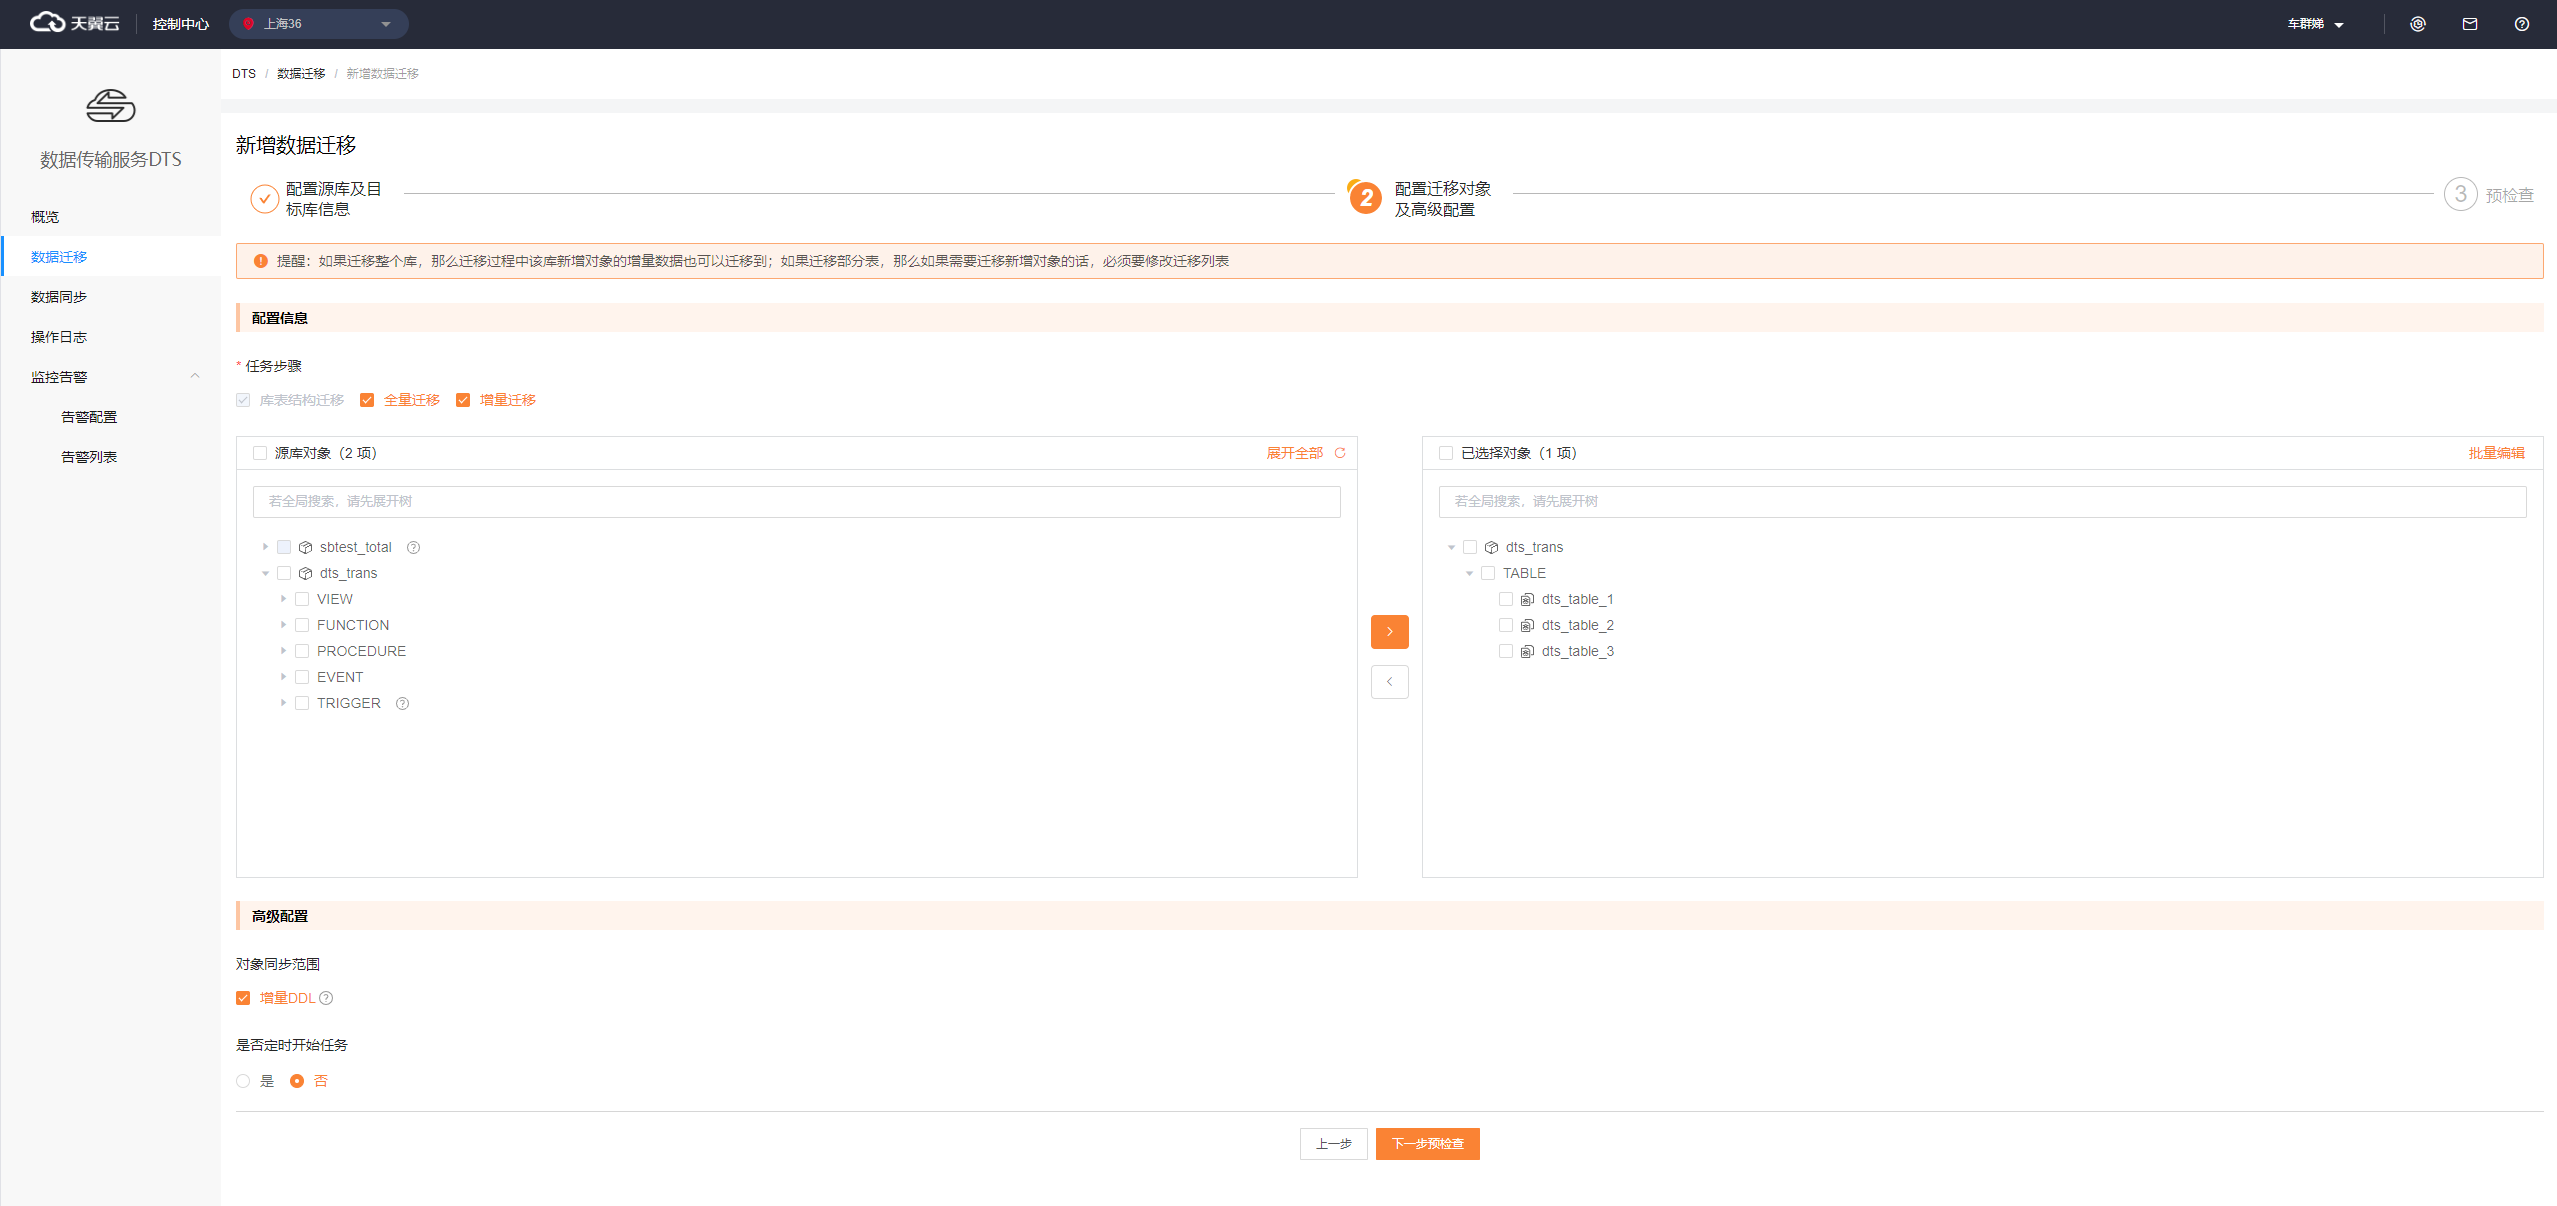Click refresh icon beside 展开全部
2557x1206 pixels.
click(x=1340, y=453)
